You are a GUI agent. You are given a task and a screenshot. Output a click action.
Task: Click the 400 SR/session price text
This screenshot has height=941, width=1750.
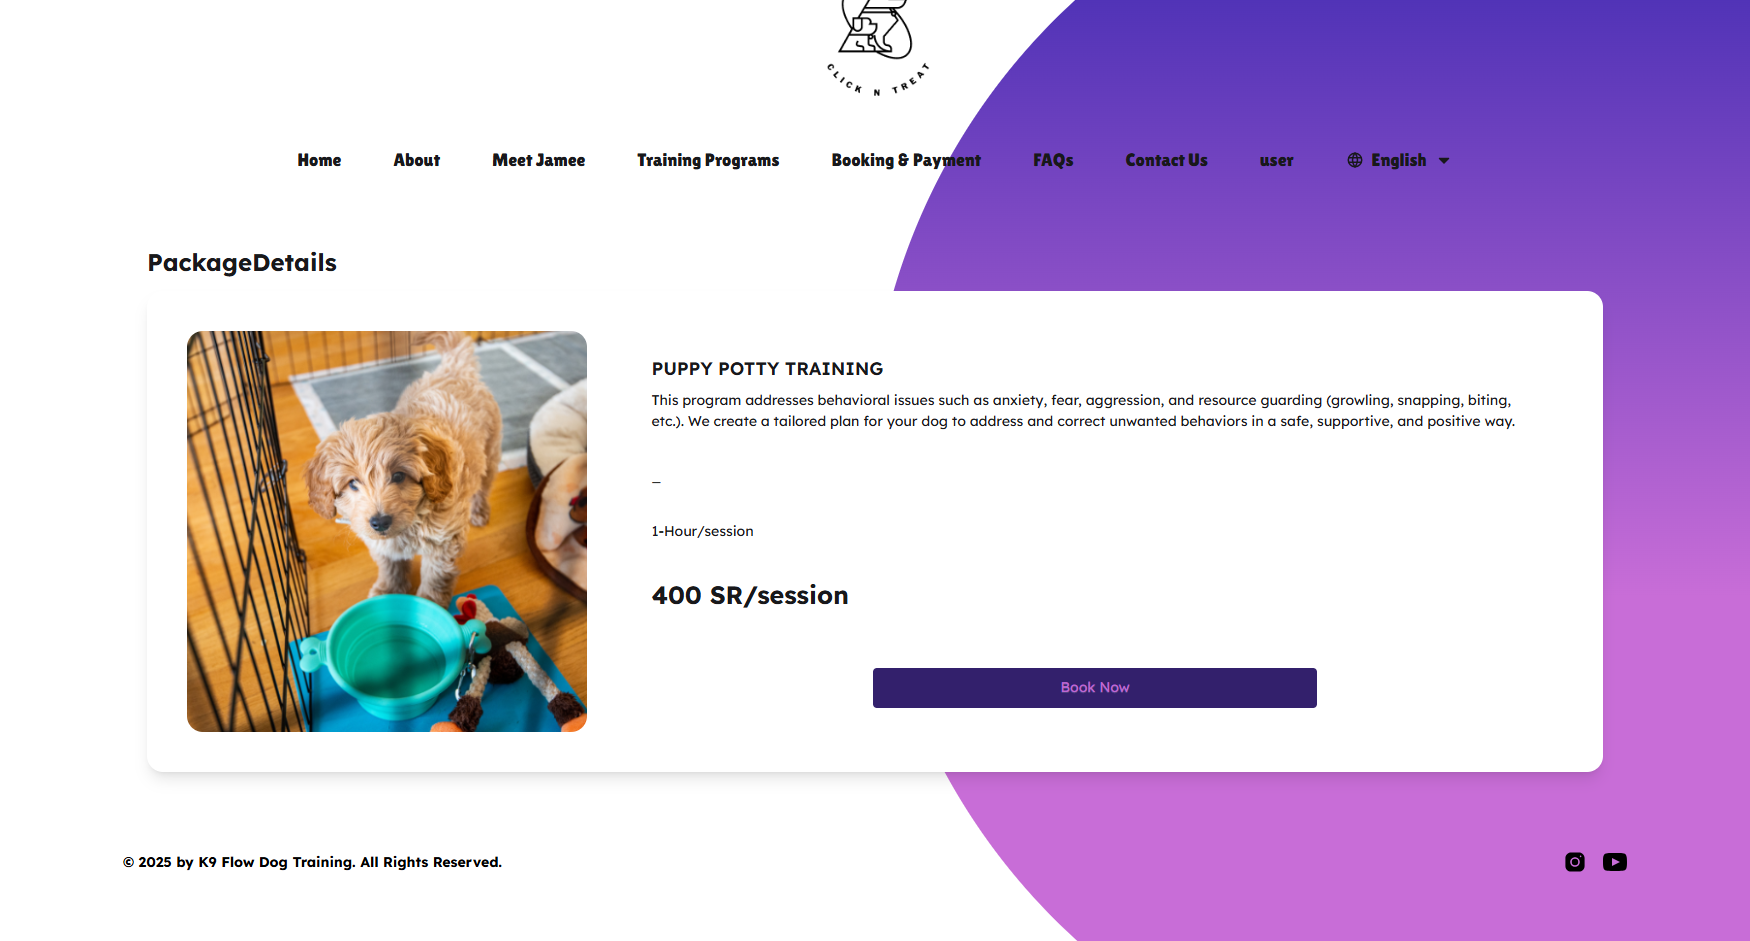point(750,596)
